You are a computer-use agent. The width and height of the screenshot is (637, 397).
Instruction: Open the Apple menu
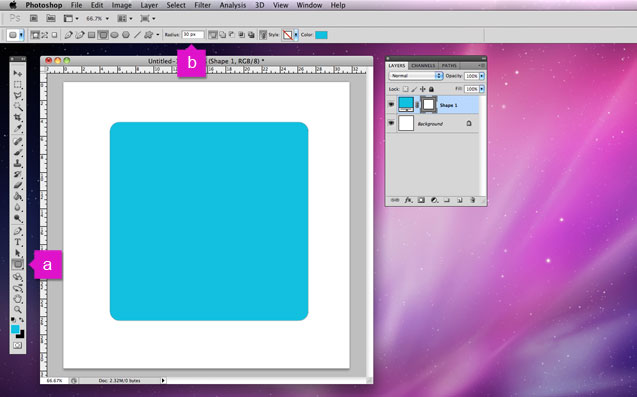13,5
